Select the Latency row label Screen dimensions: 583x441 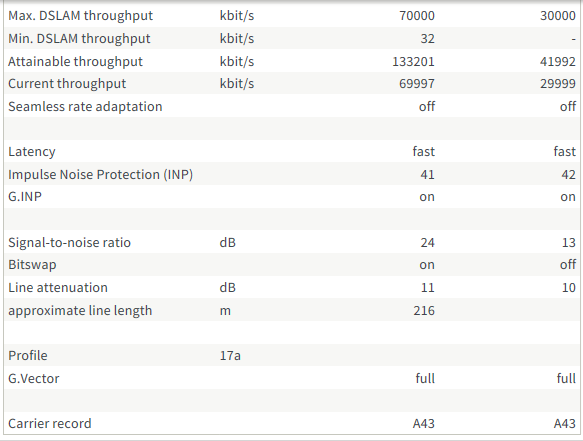tap(32, 152)
